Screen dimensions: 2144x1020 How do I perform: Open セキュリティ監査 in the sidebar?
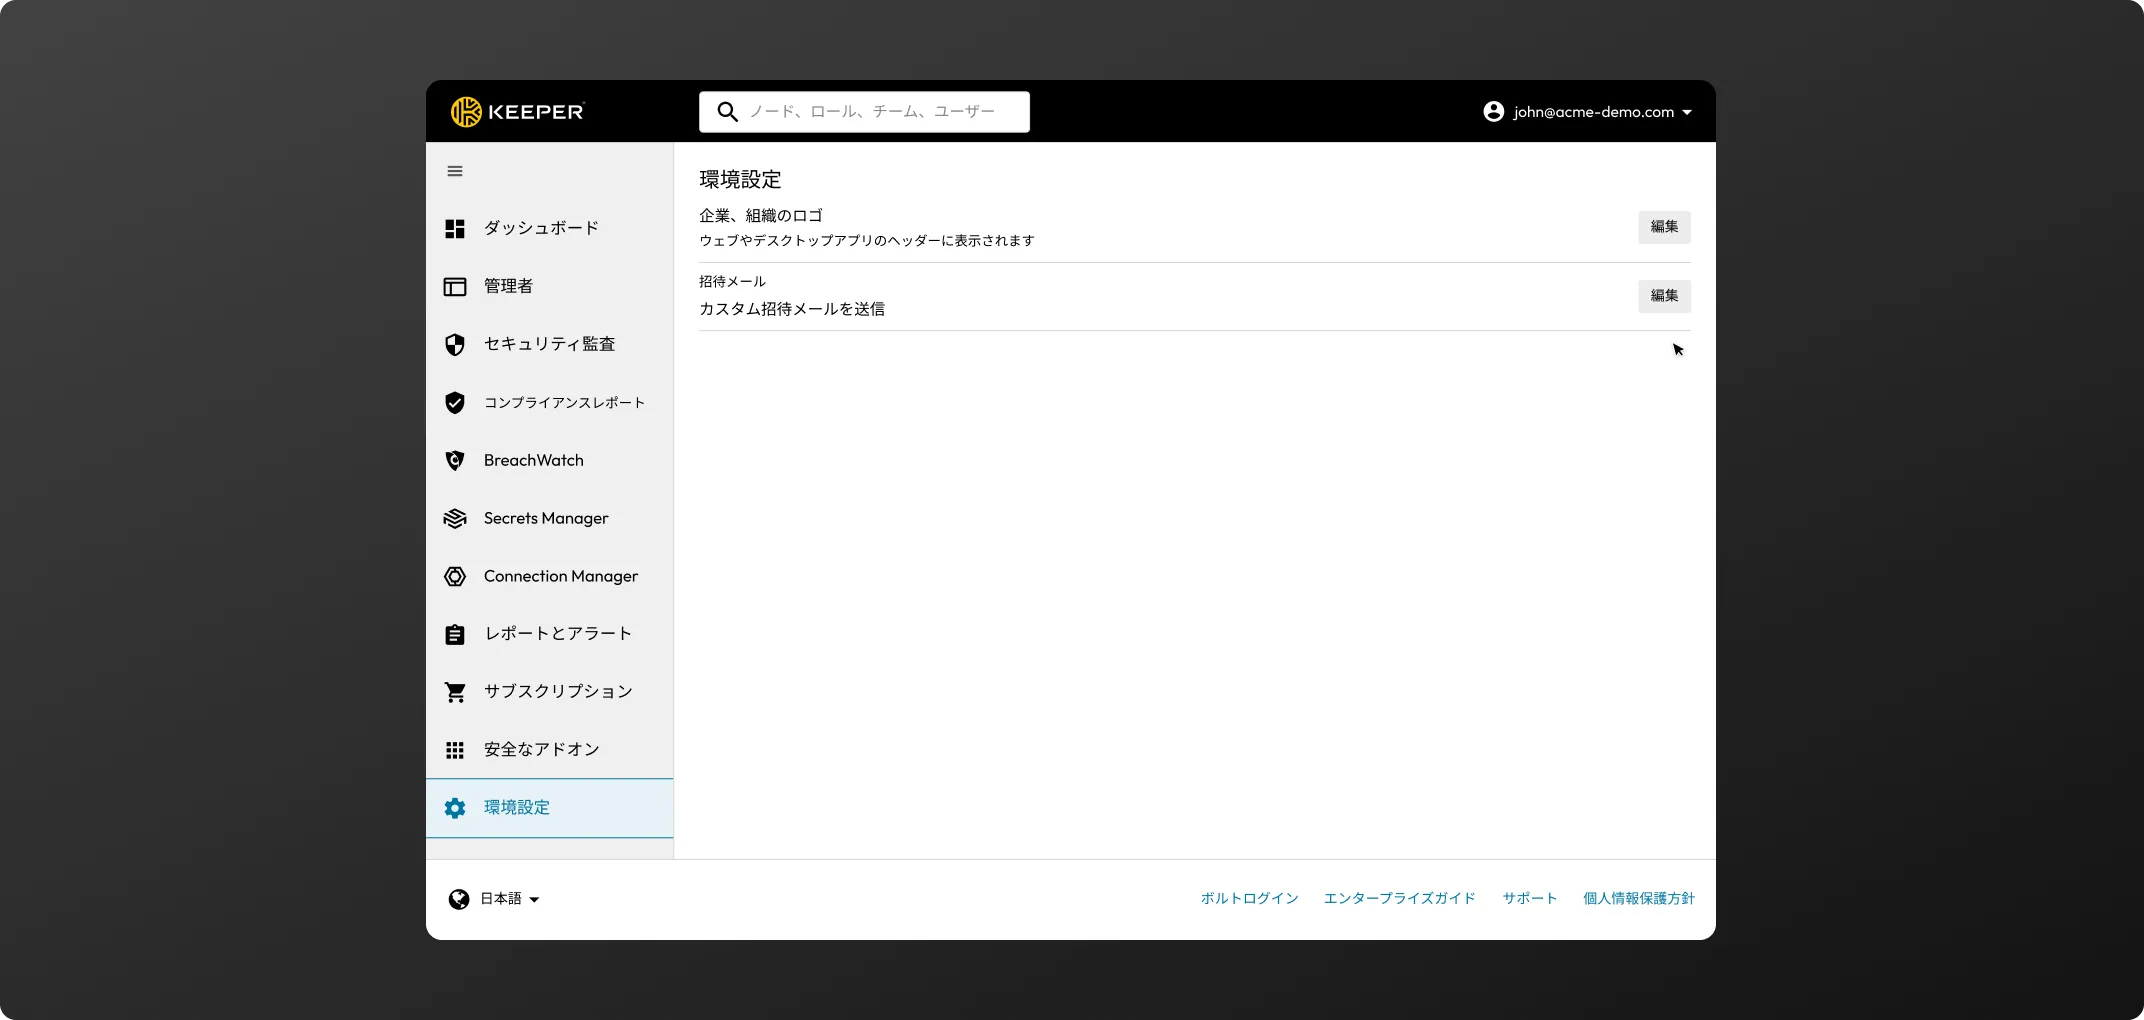click(549, 344)
